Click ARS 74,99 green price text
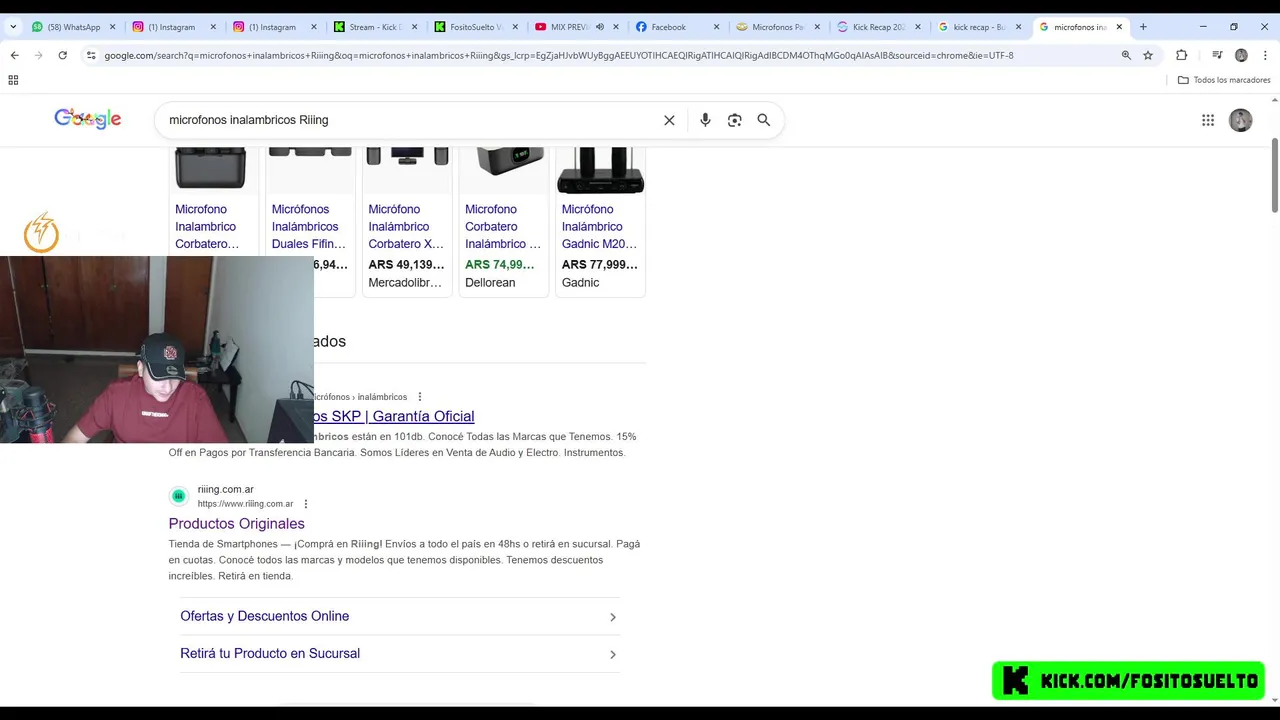 pos(500,265)
